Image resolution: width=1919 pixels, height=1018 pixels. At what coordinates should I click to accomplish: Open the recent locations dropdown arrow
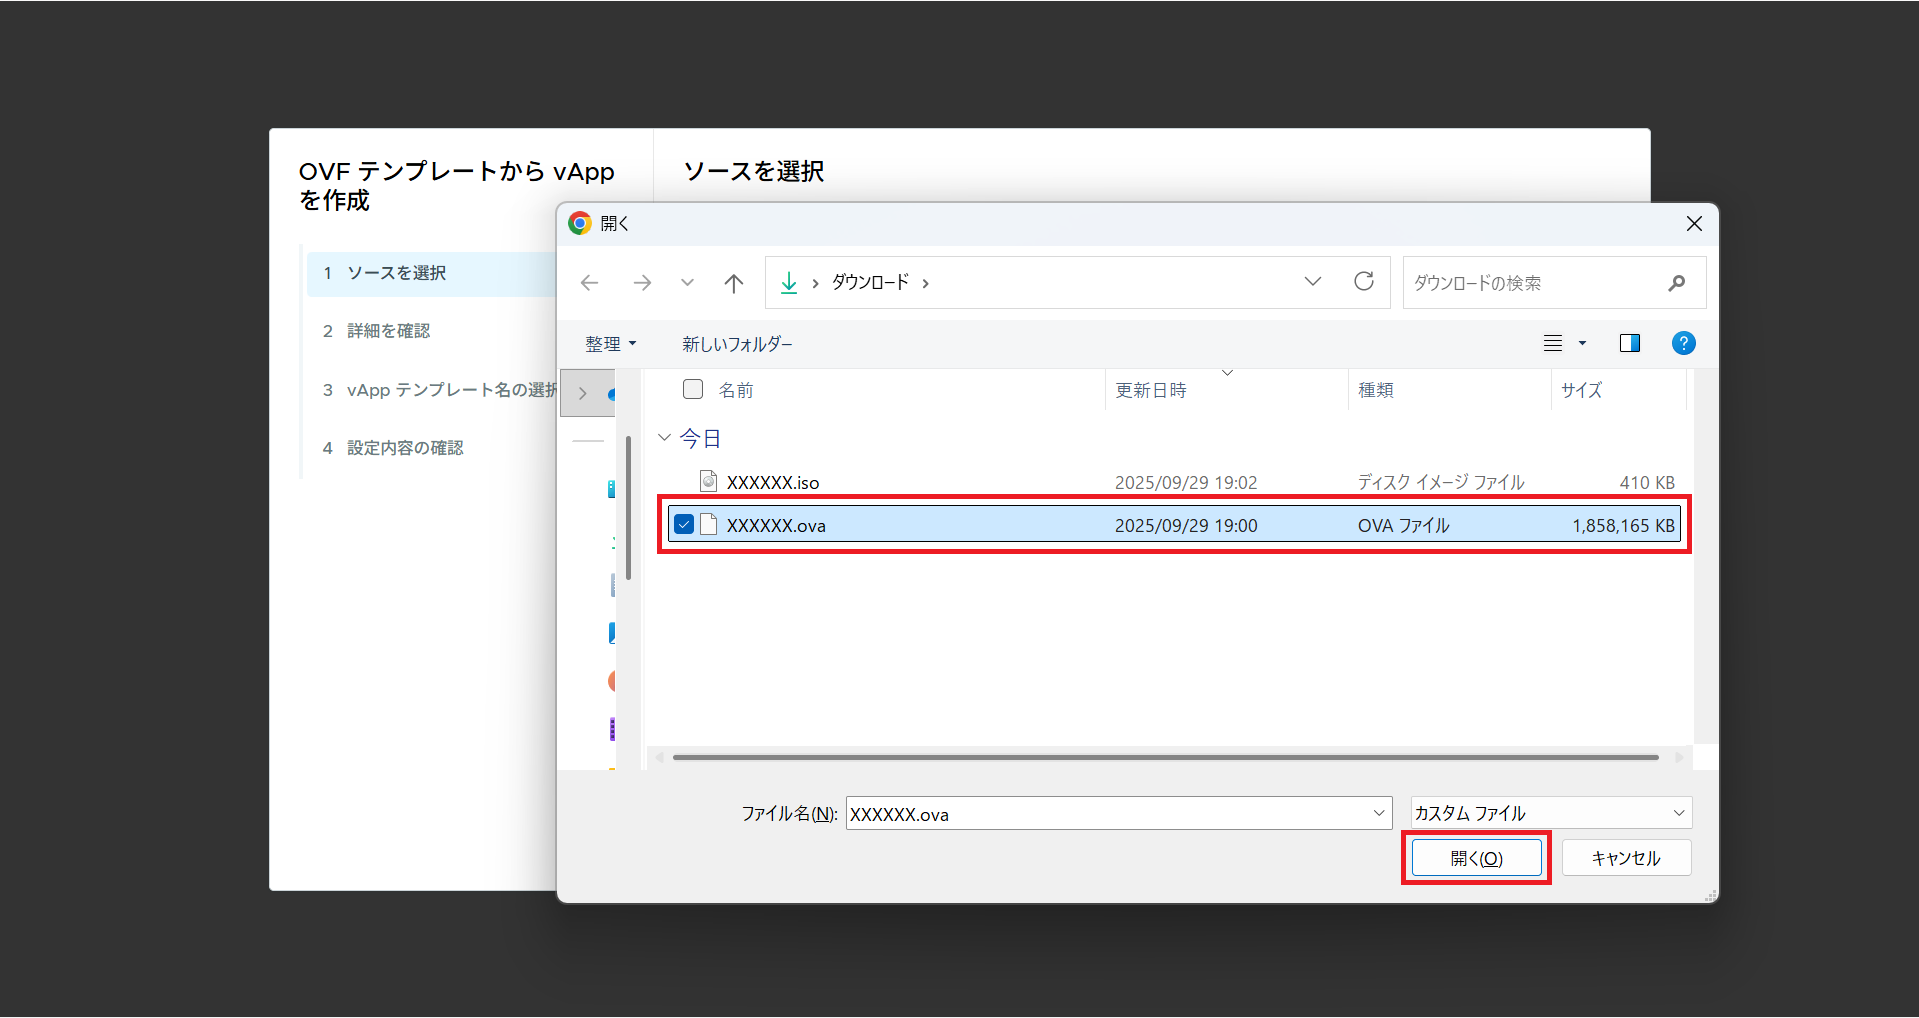point(687,283)
